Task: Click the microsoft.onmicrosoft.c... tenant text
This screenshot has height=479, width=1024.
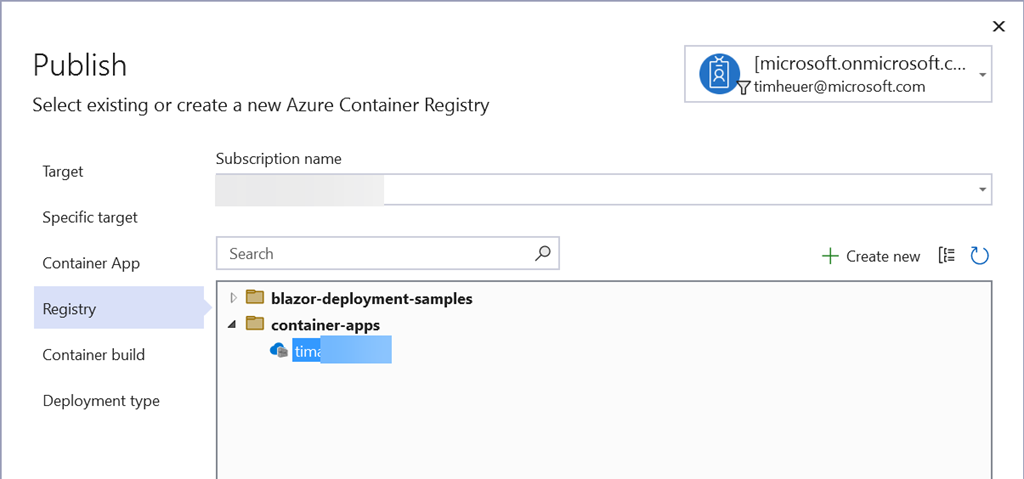Action: coord(861,63)
